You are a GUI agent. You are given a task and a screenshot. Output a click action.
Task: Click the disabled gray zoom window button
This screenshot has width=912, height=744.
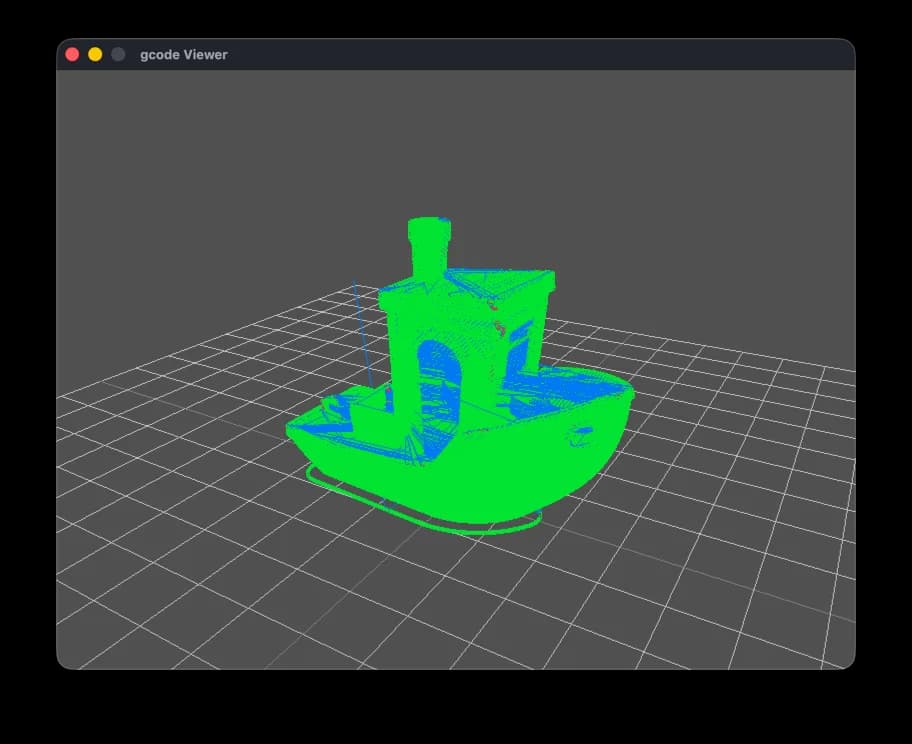pos(118,55)
